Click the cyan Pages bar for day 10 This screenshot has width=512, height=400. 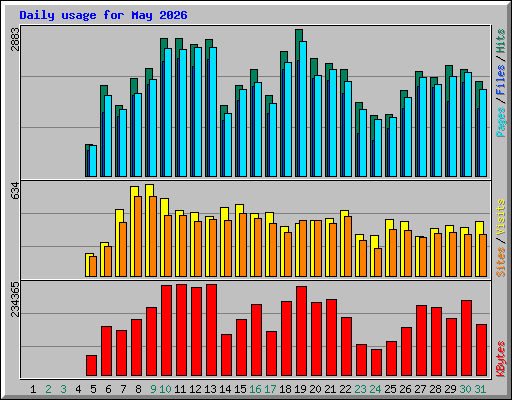pyautogui.click(x=168, y=113)
